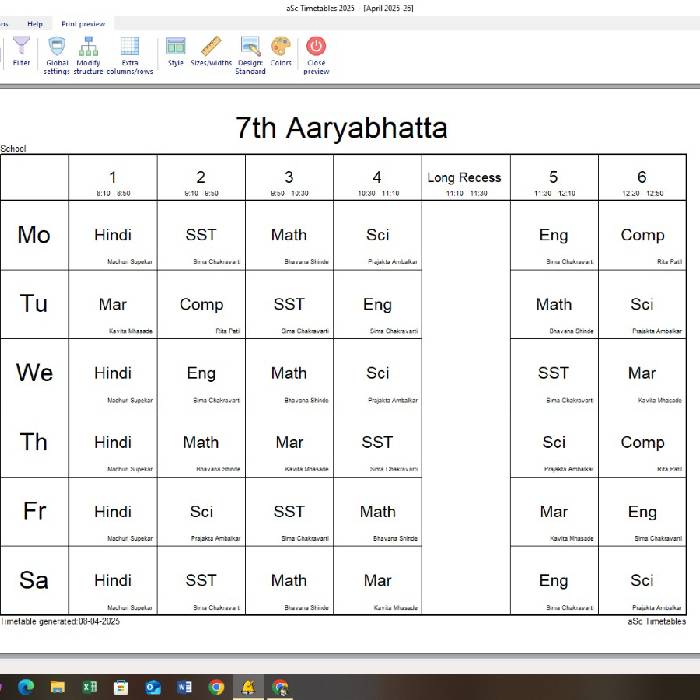The image size is (700, 700).
Task: Select Monday period 5 Eng cell
Action: pyautogui.click(x=554, y=235)
